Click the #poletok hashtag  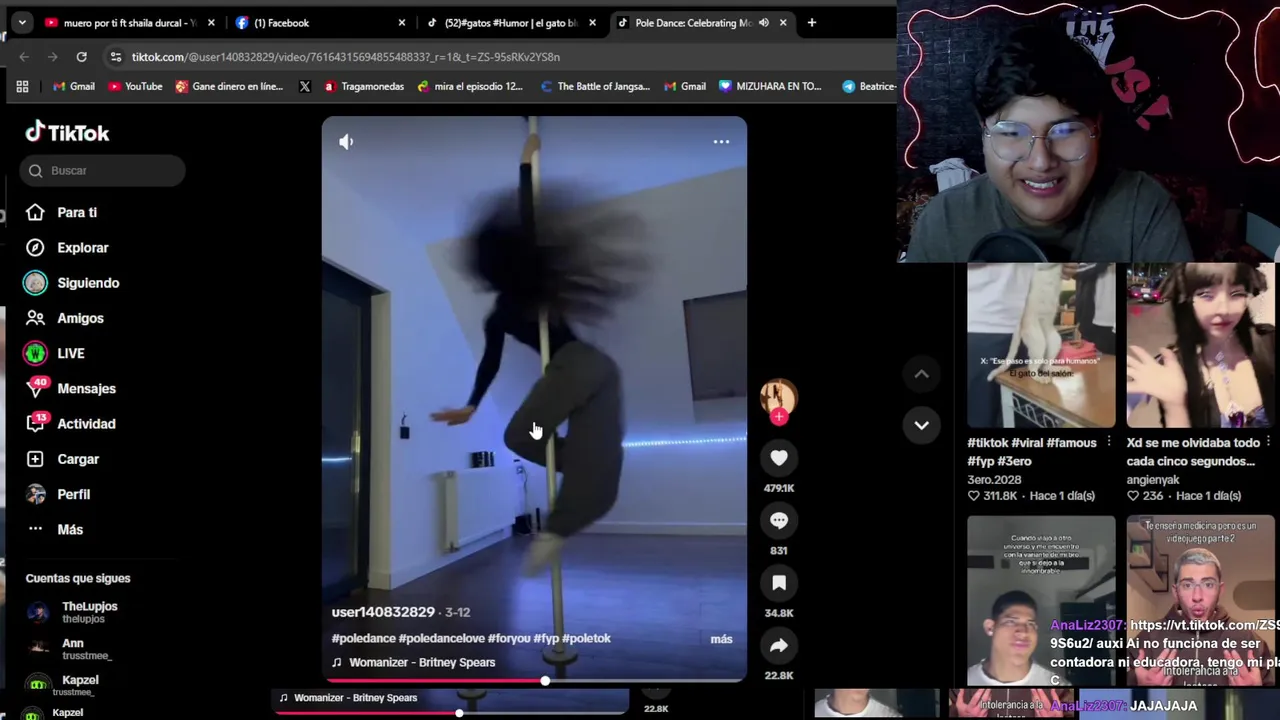click(x=586, y=638)
